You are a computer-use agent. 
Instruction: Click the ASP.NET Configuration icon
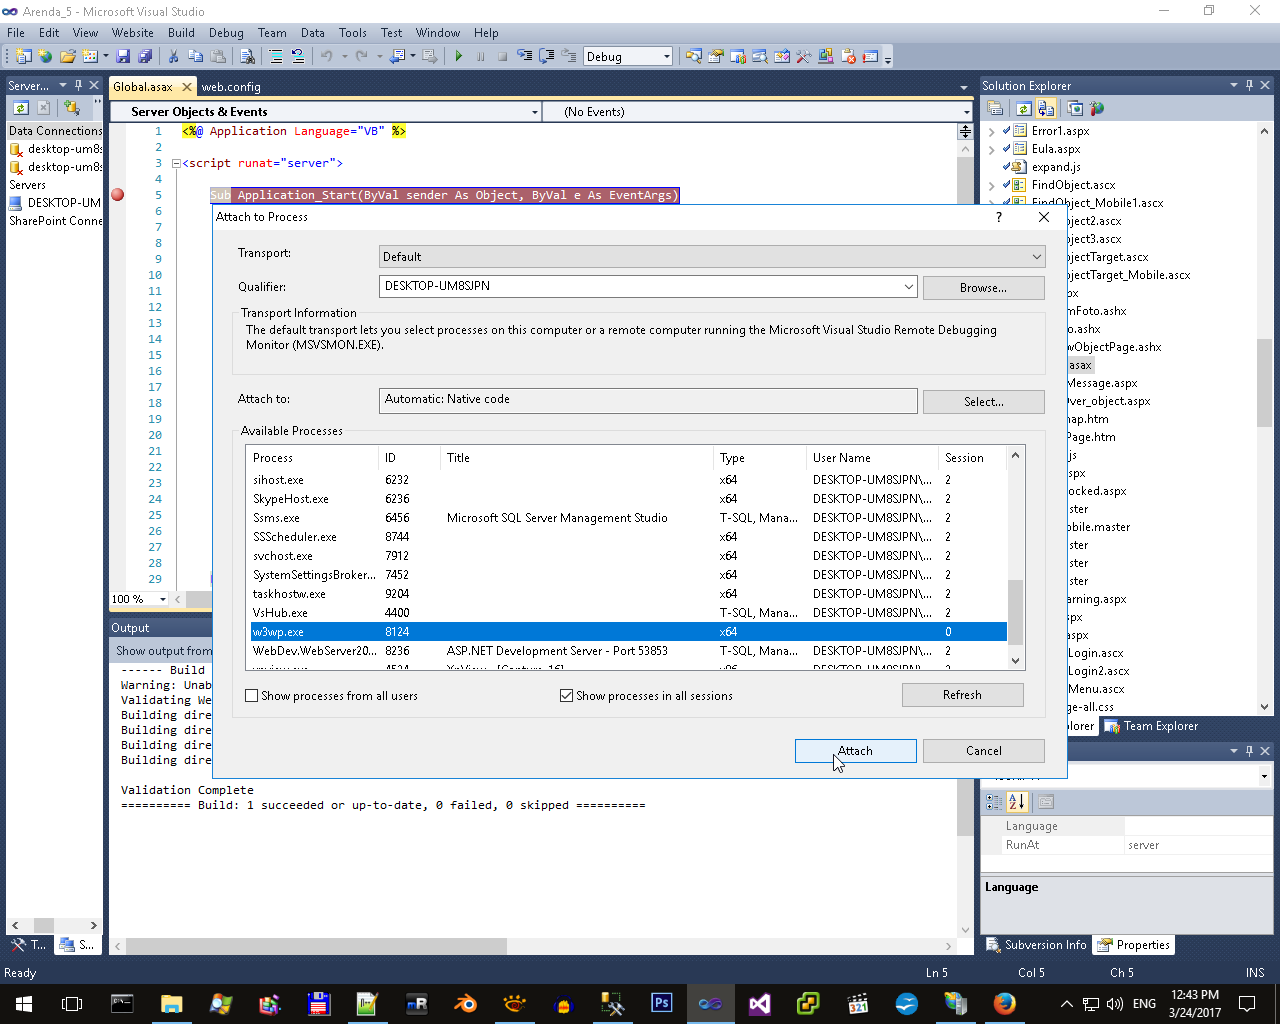click(x=1097, y=109)
